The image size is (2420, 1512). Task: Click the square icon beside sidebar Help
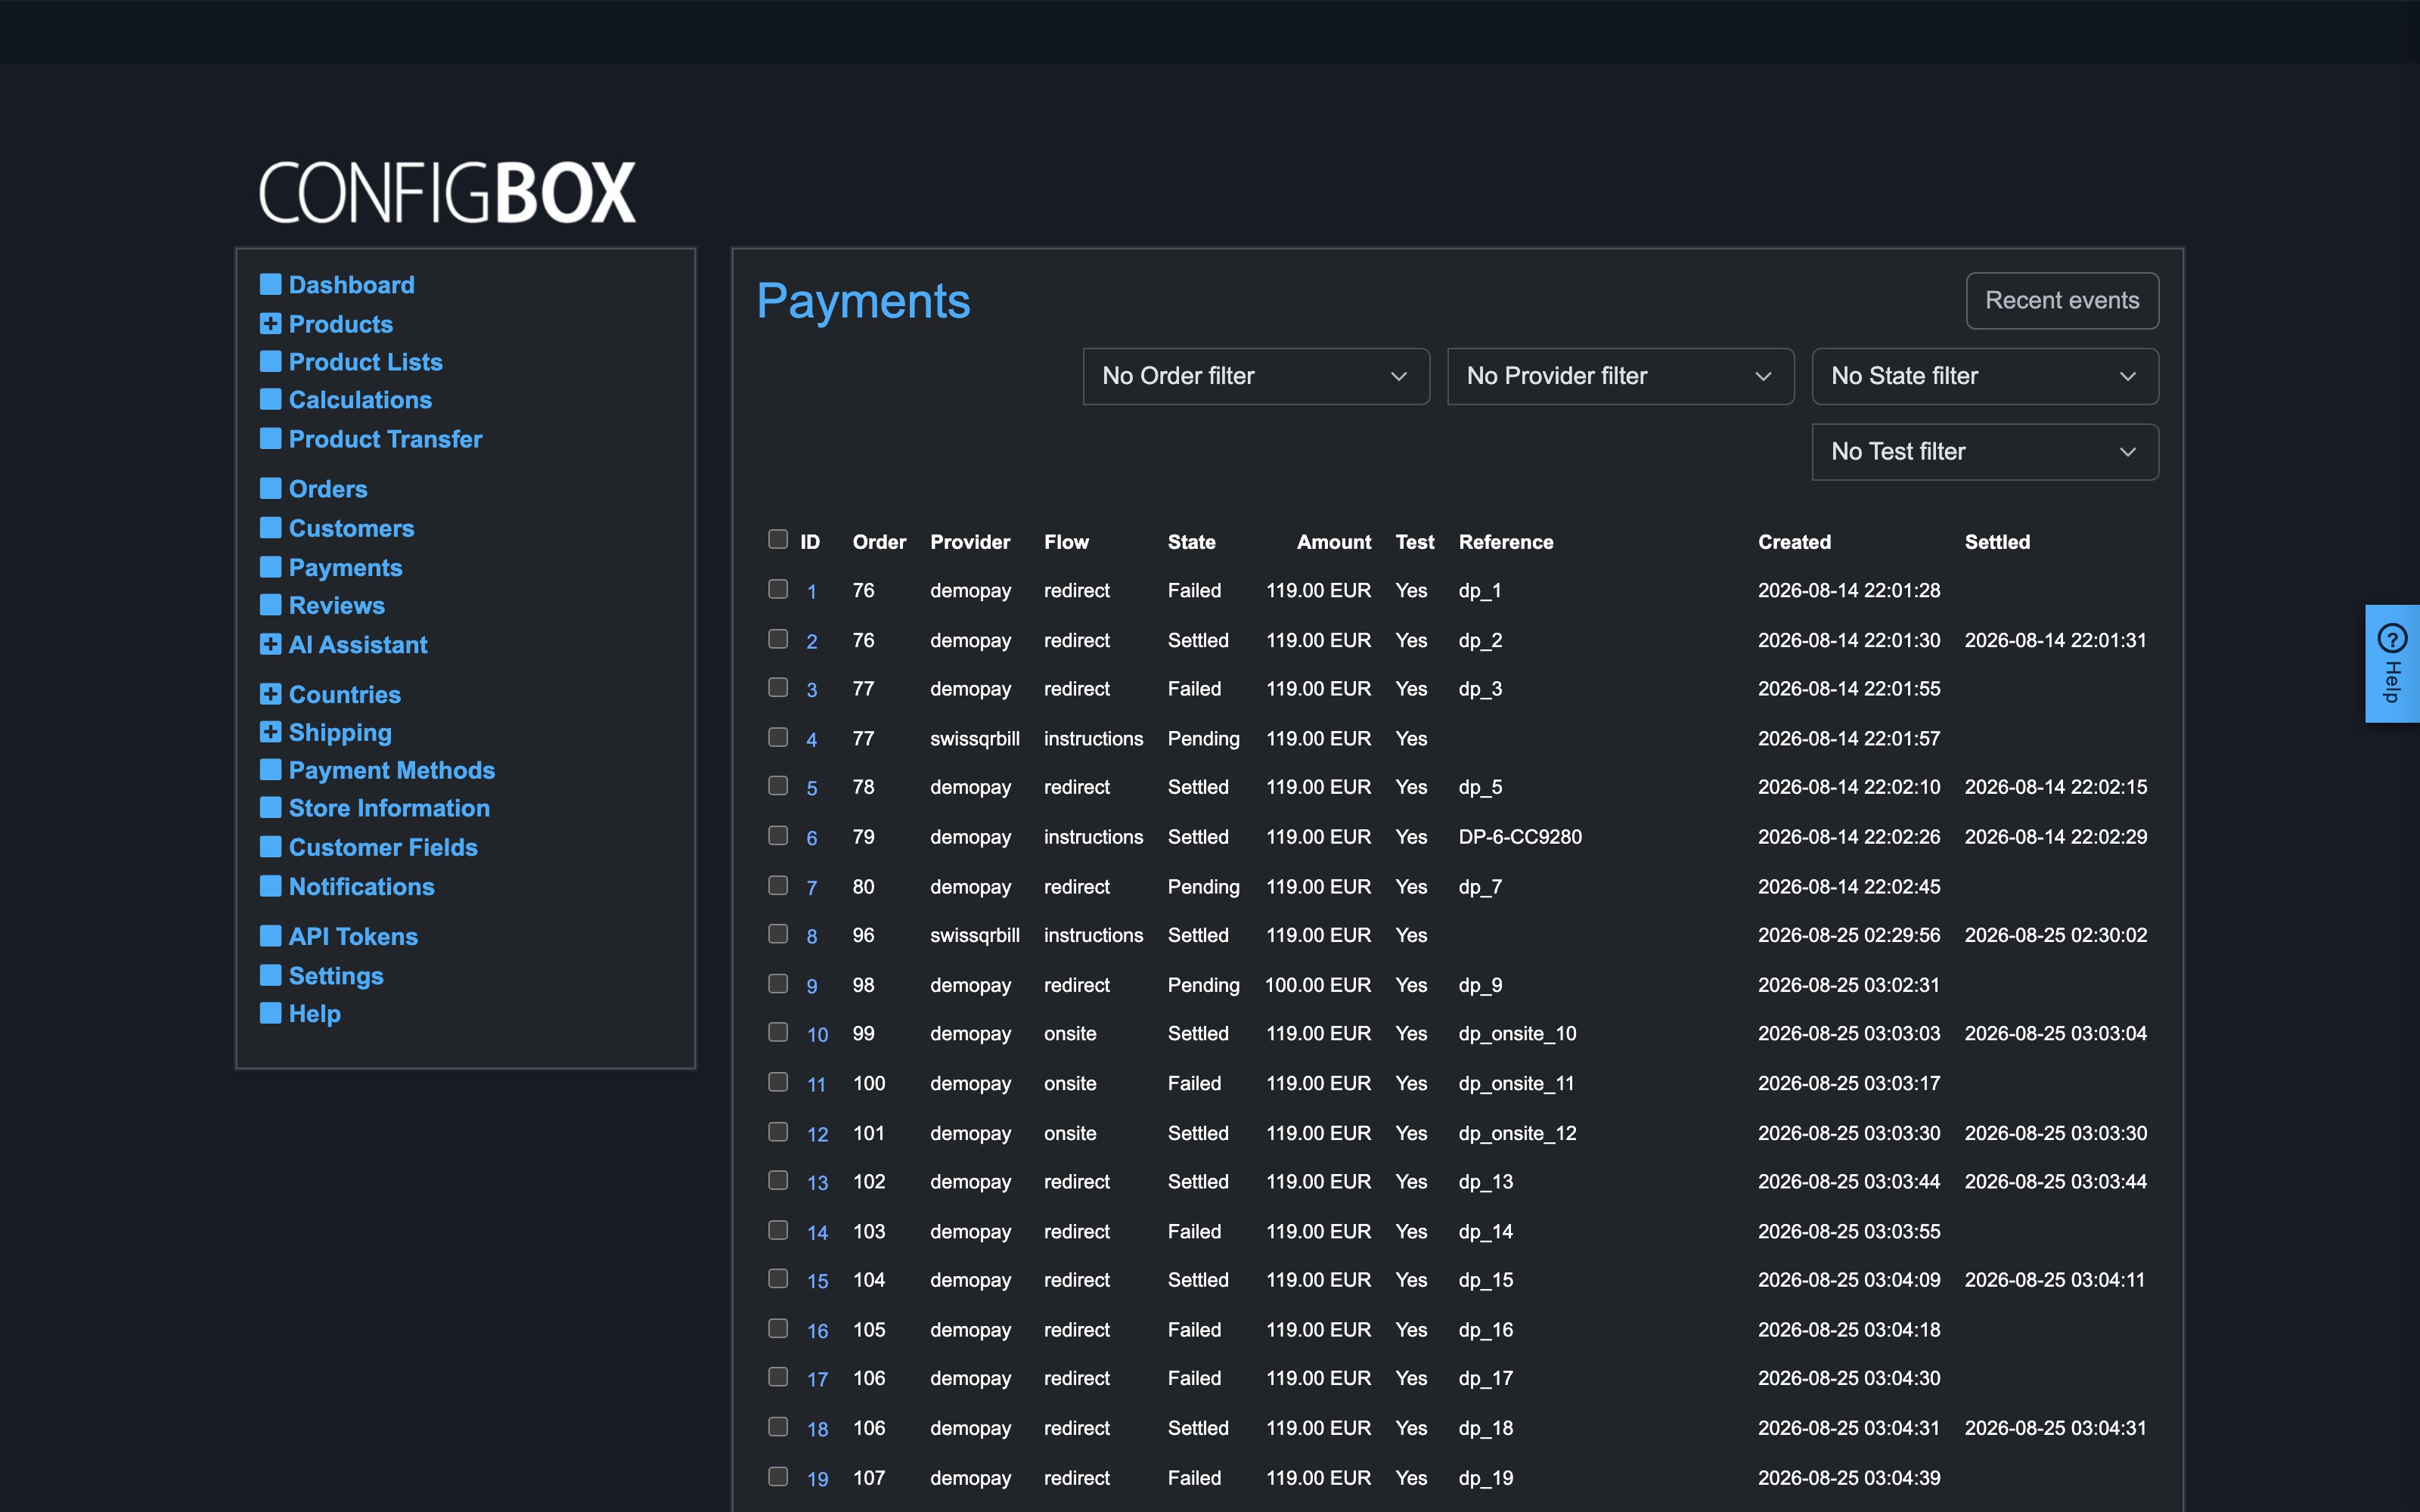[x=270, y=1014]
